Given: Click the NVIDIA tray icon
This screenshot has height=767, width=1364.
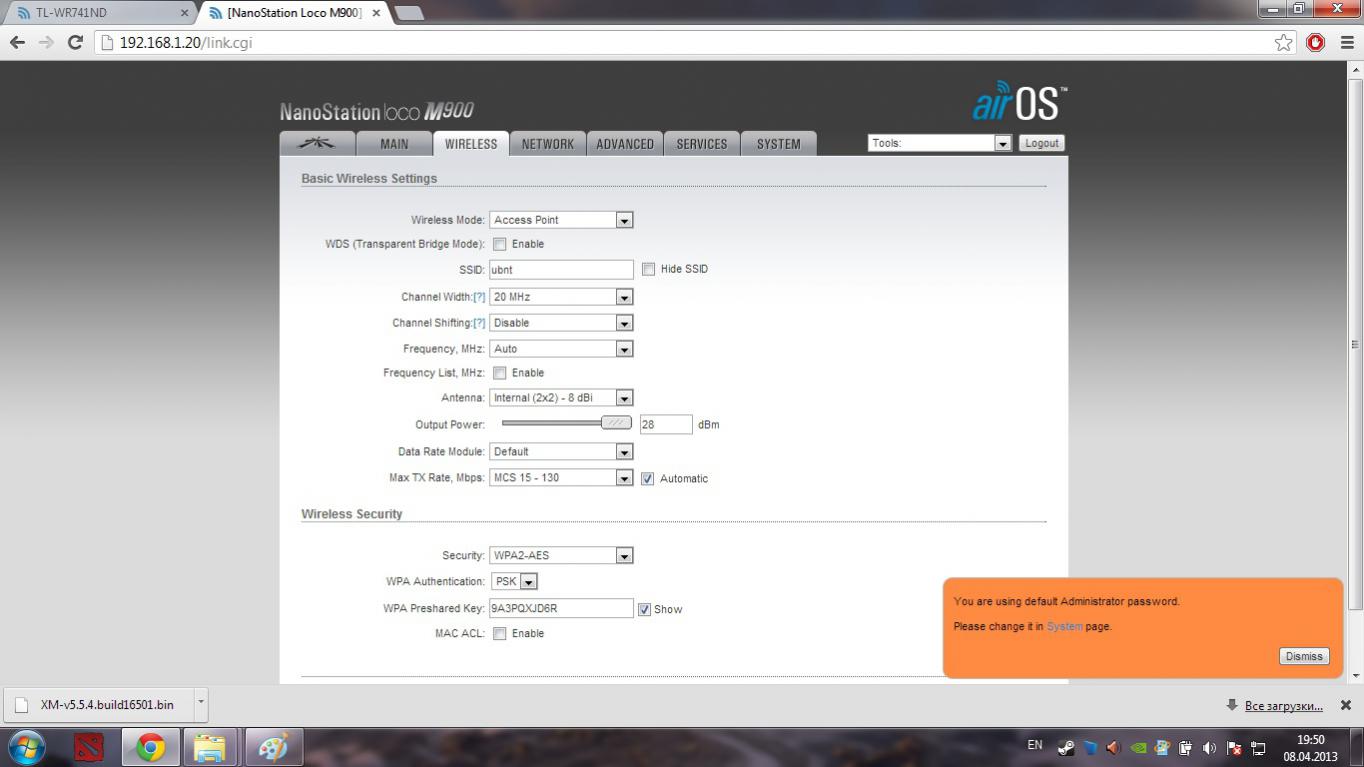Looking at the screenshot, I should pos(1138,747).
